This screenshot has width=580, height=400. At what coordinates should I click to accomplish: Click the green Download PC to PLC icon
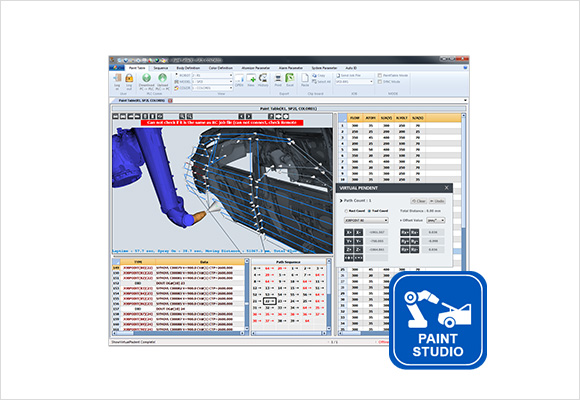(x=146, y=78)
